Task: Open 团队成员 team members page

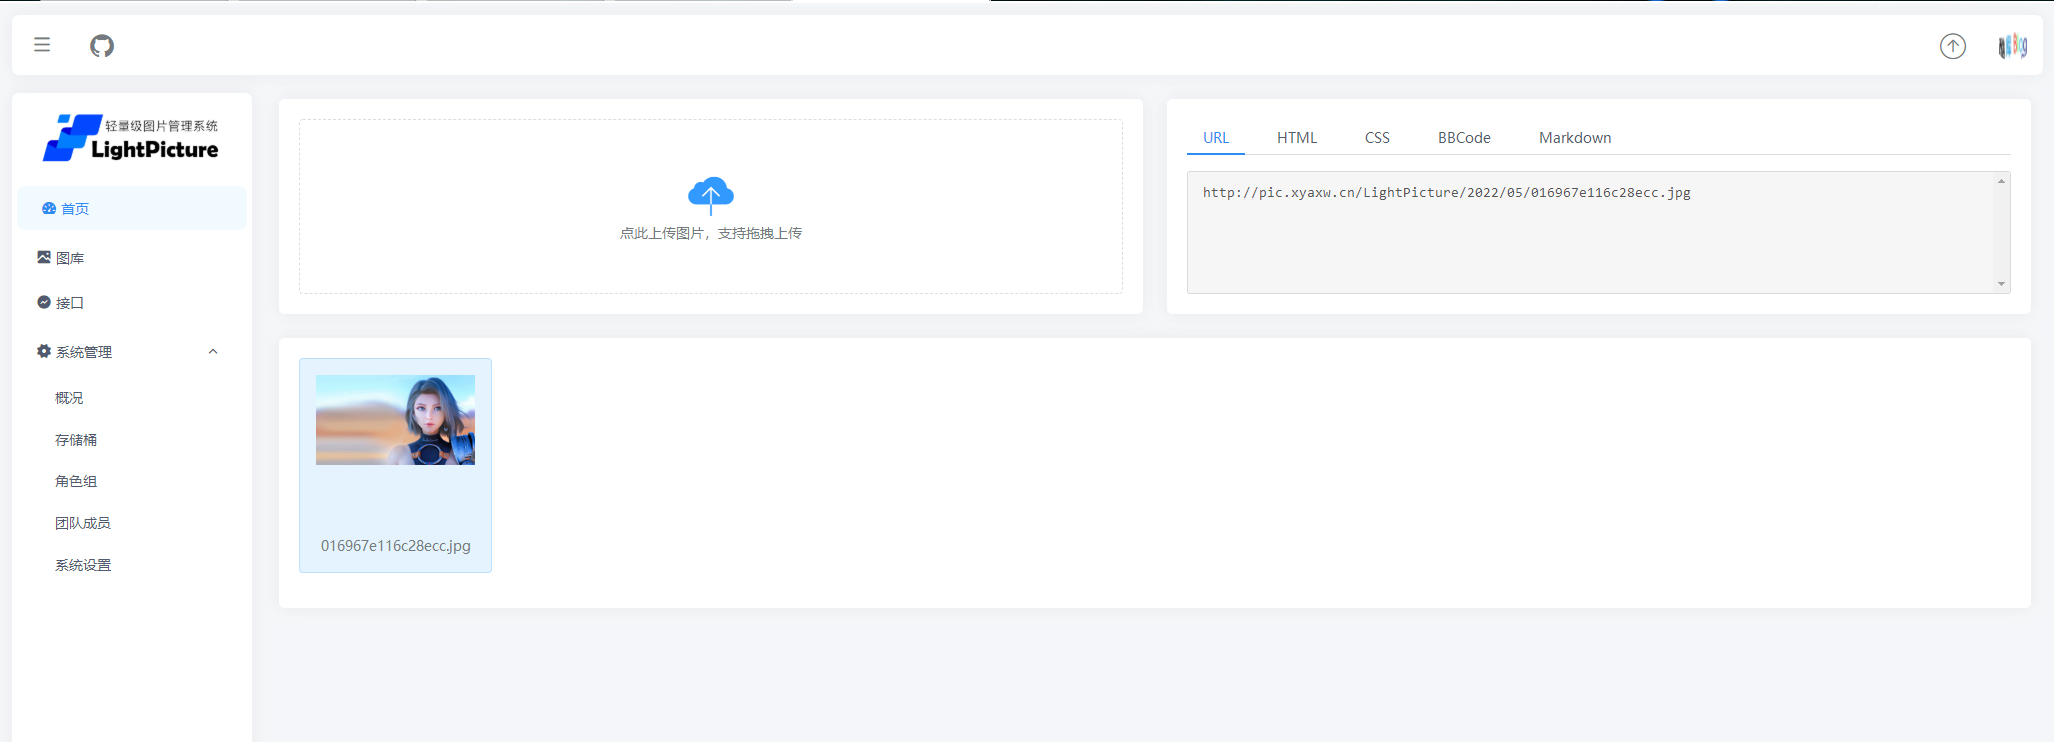Action: point(83,523)
